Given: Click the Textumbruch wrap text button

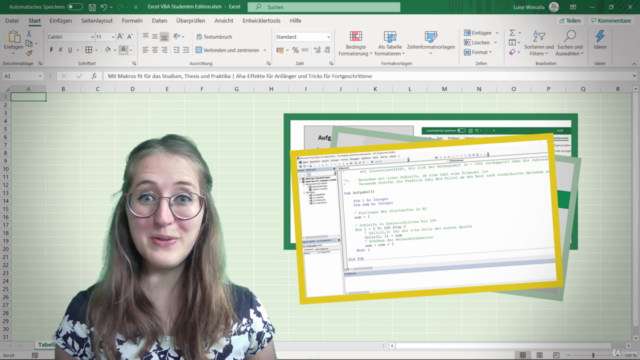Looking at the screenshot, I should (x=214, y=37).
